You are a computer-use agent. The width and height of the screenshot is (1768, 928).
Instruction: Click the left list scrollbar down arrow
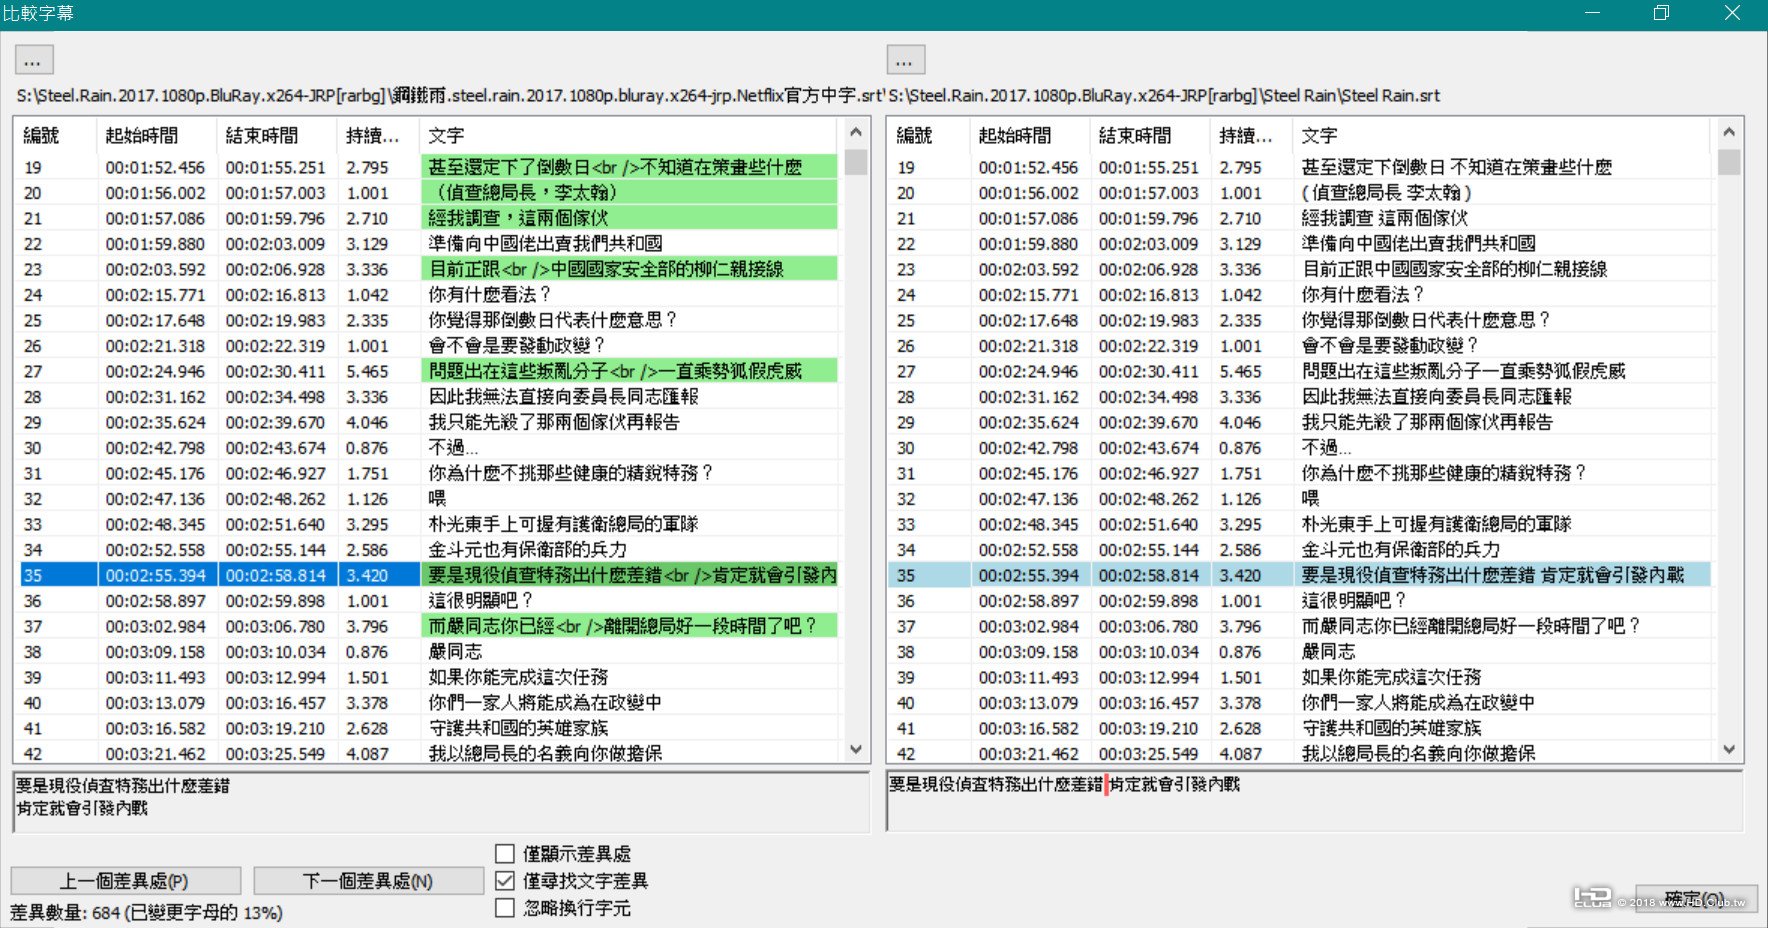(x=855, y=749)
